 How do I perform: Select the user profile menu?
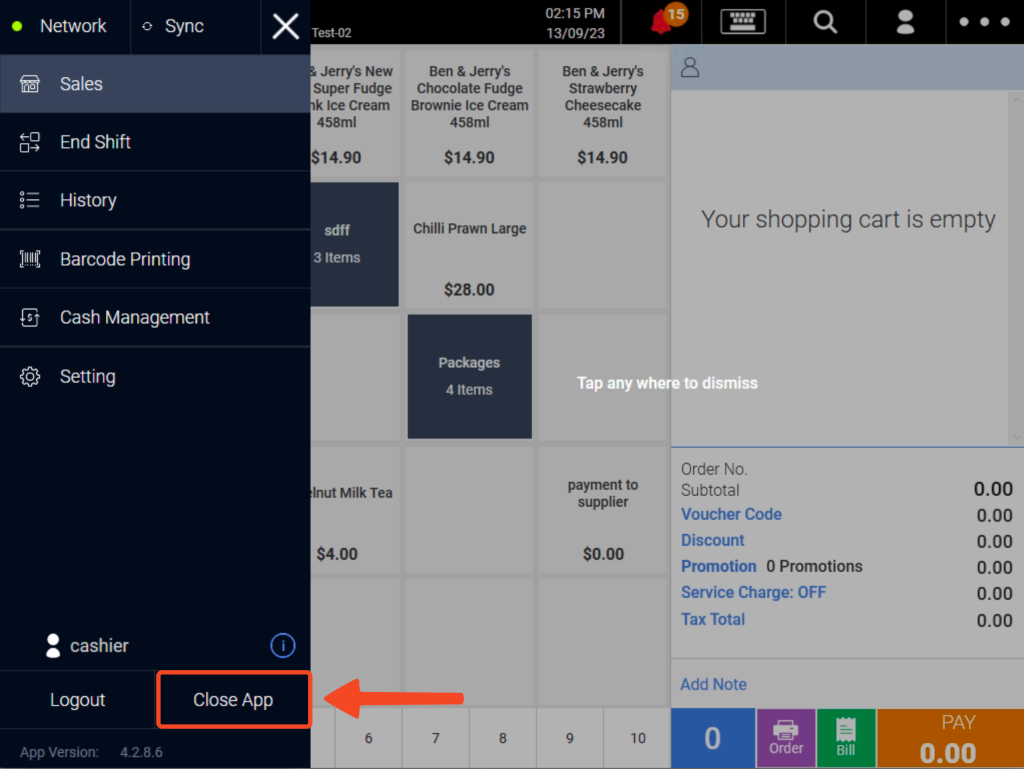905,22
